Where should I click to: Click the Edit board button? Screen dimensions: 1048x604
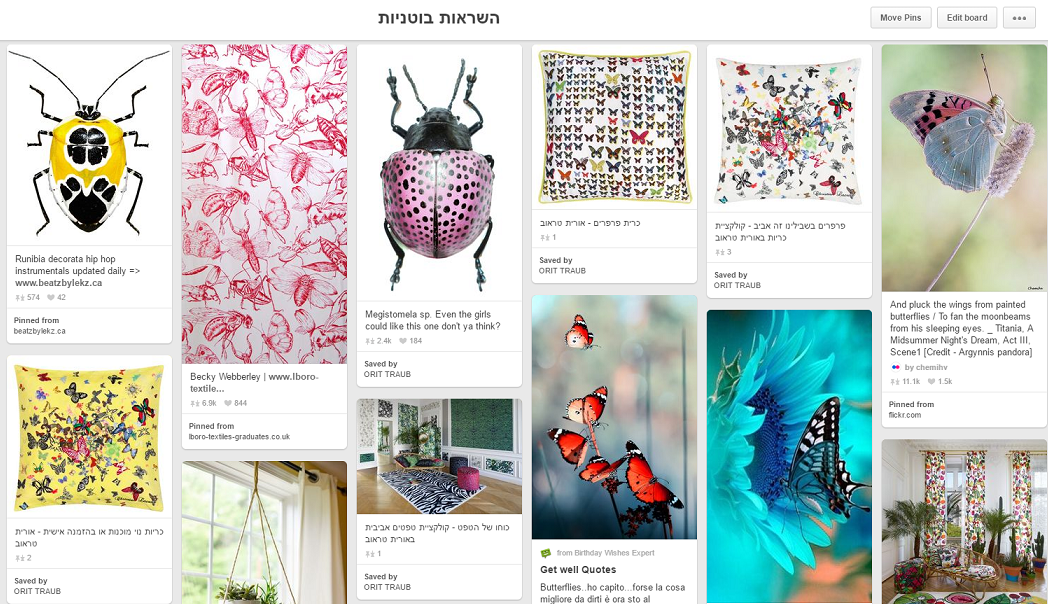coord(966,18)
